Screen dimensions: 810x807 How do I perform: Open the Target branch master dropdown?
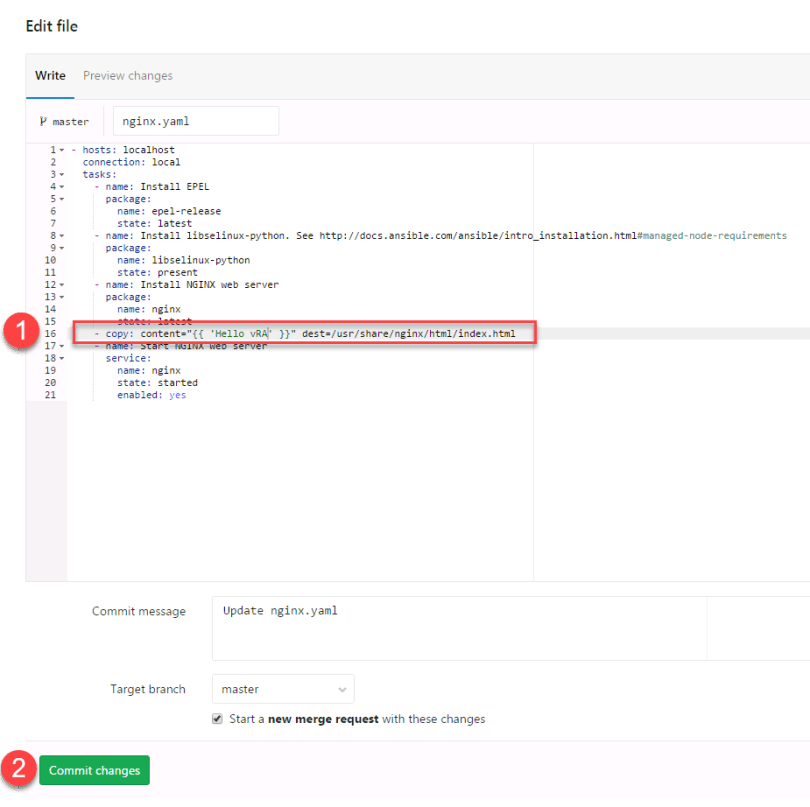pyautogui.click(x=283, y=690)
